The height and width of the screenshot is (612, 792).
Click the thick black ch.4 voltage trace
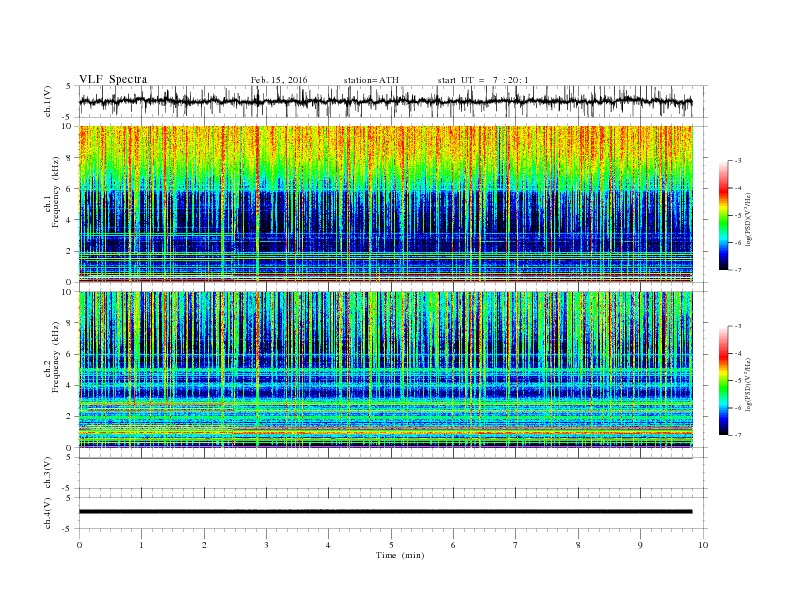coord(386,512)
